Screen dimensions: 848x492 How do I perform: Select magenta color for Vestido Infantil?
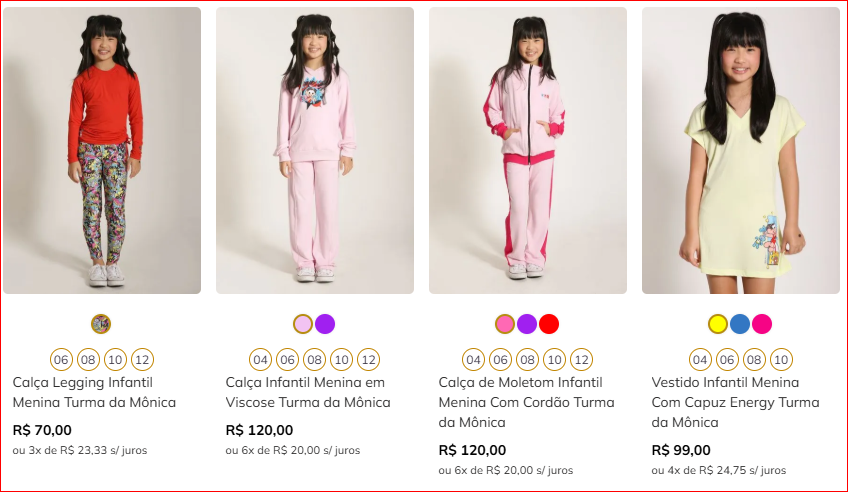762,324
